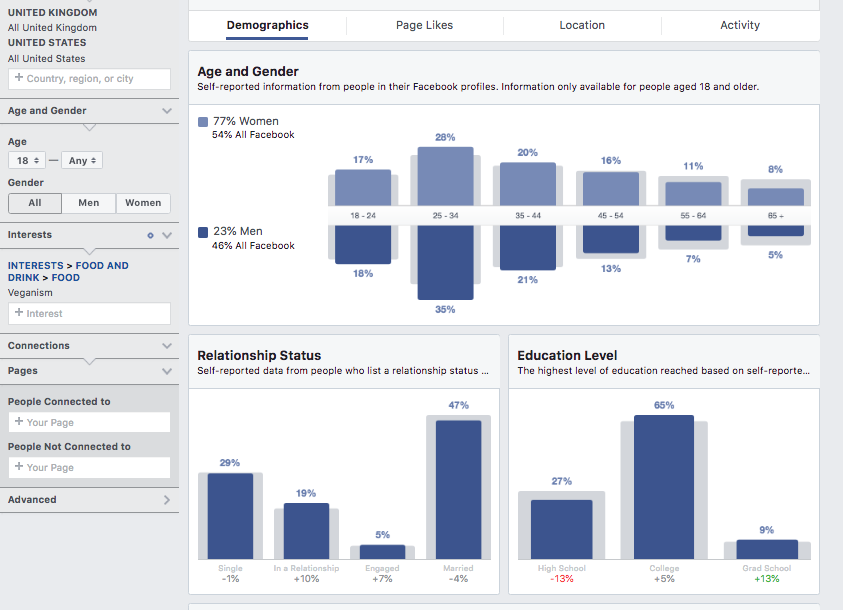This screenshot has height=610, width=843.
Task: Click the Grad School education bar
Action: pos(767,549)
